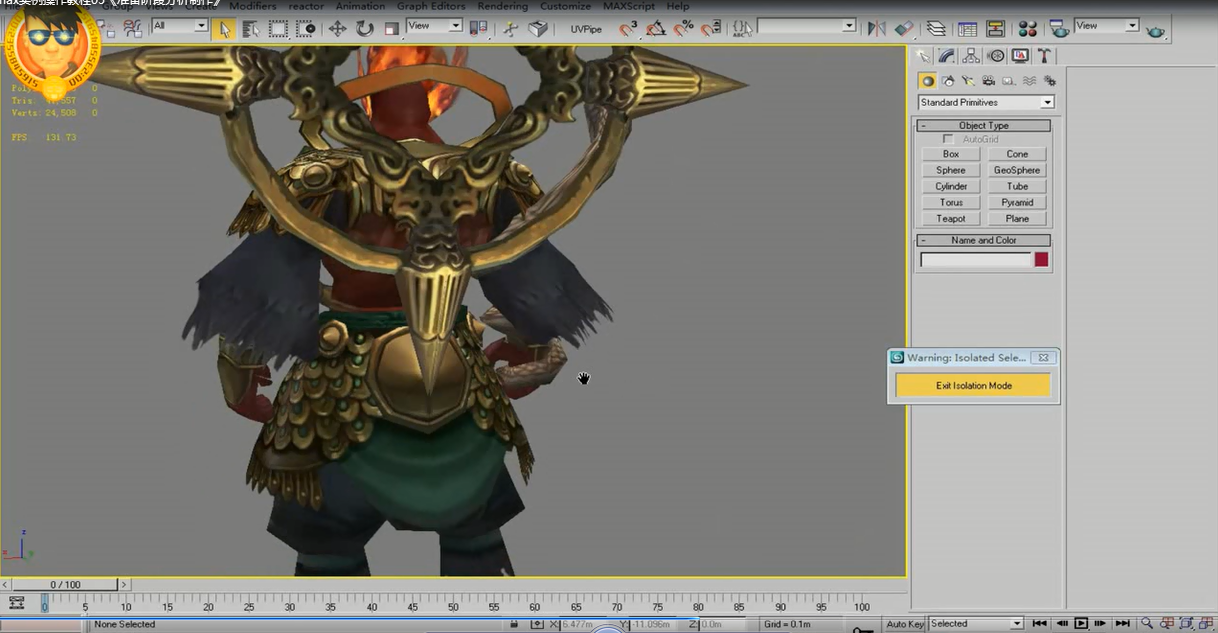Screen dimensions: 1218x633
Task: Open Select by Name tool
Action: (x=251, y=29)
